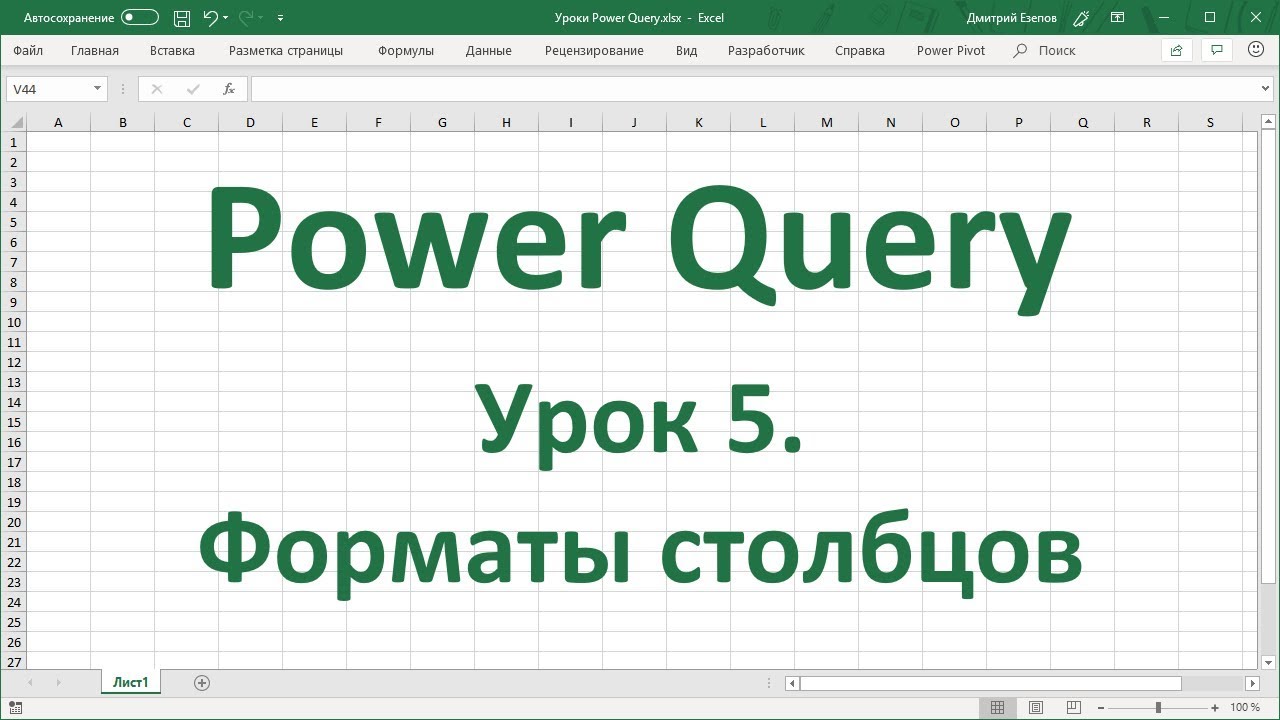Click the pen drawing mode icon
The width and height of the screenshot is (1280, 720).
tap(1081, 18)
